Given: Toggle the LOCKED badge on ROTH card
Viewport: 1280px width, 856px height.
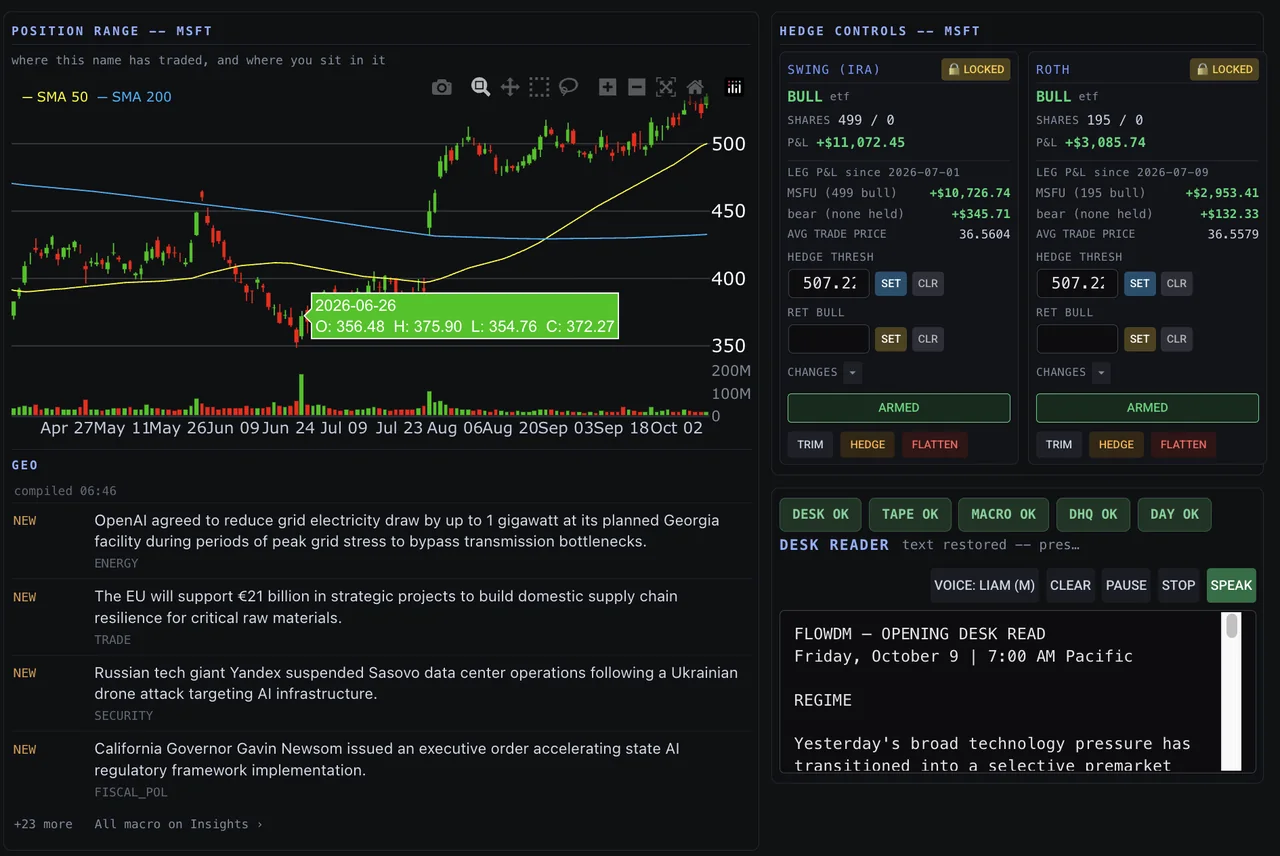Looking at the screenshot, I should [x=1224, y=70].
